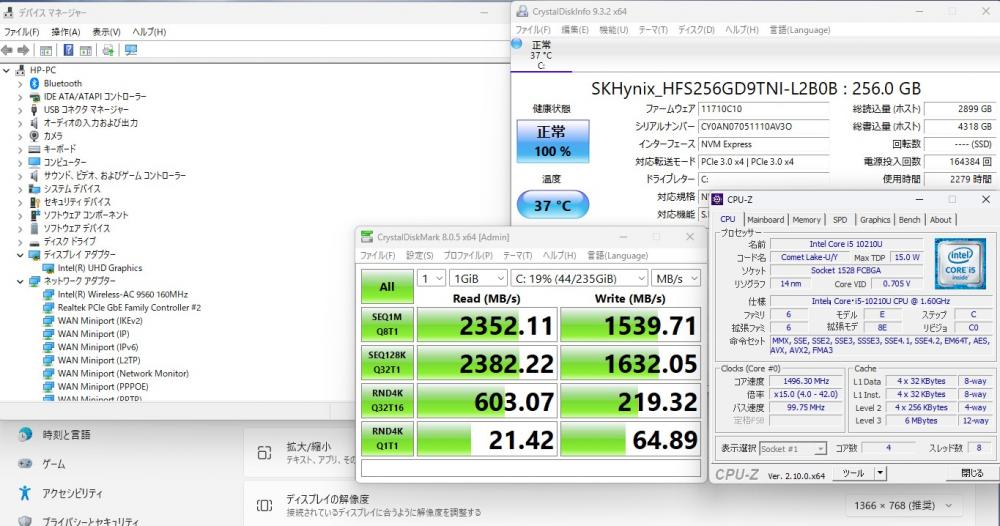Click the Scale (拡大/縮小) setting icon

coord(265,453)
